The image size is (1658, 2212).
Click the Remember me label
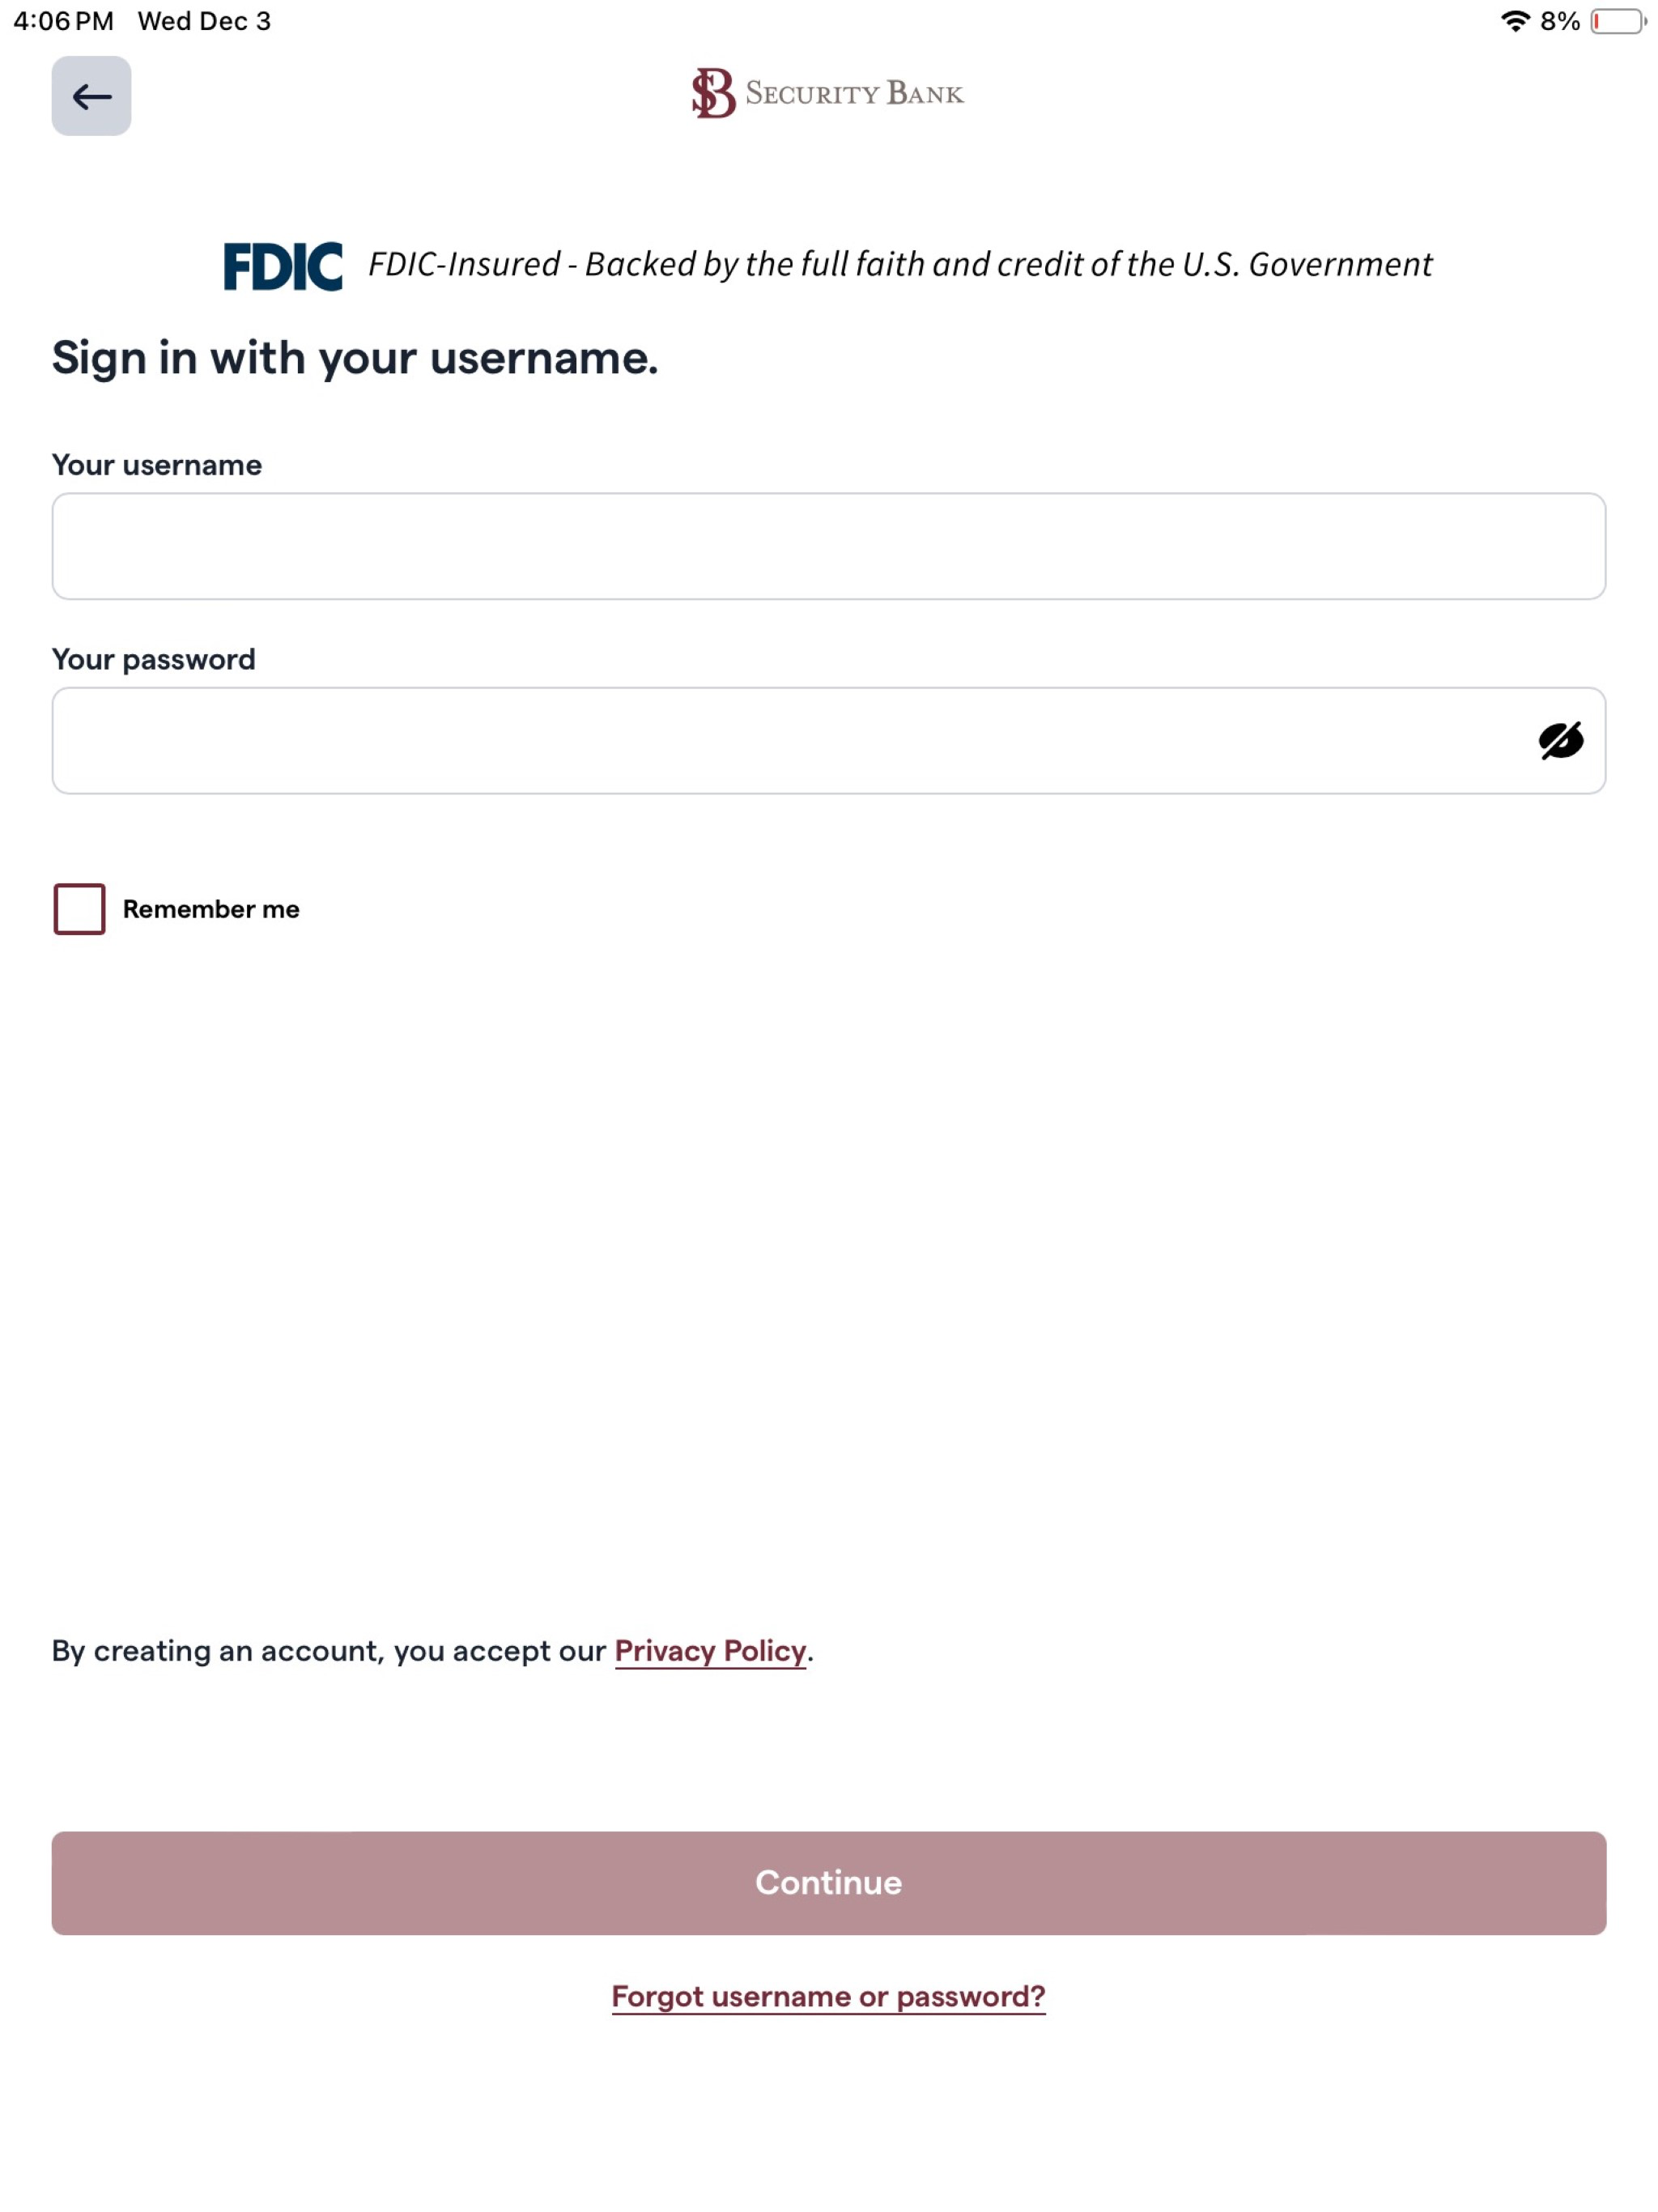coord(211,909)
